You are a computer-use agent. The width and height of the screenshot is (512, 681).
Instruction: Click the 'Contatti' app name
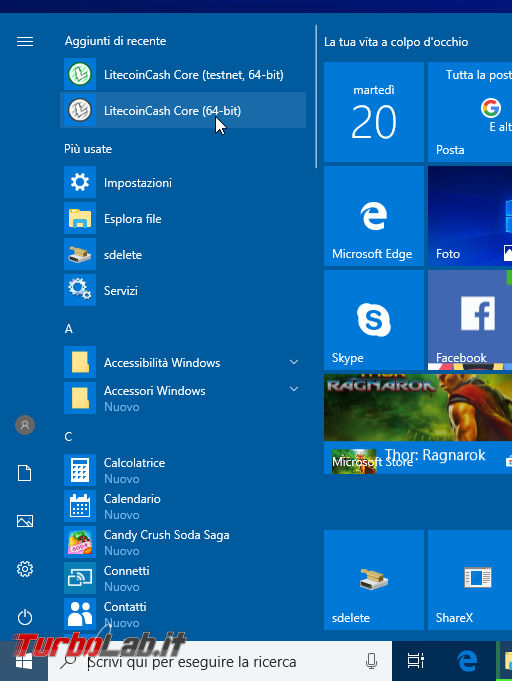click(125, 607)
